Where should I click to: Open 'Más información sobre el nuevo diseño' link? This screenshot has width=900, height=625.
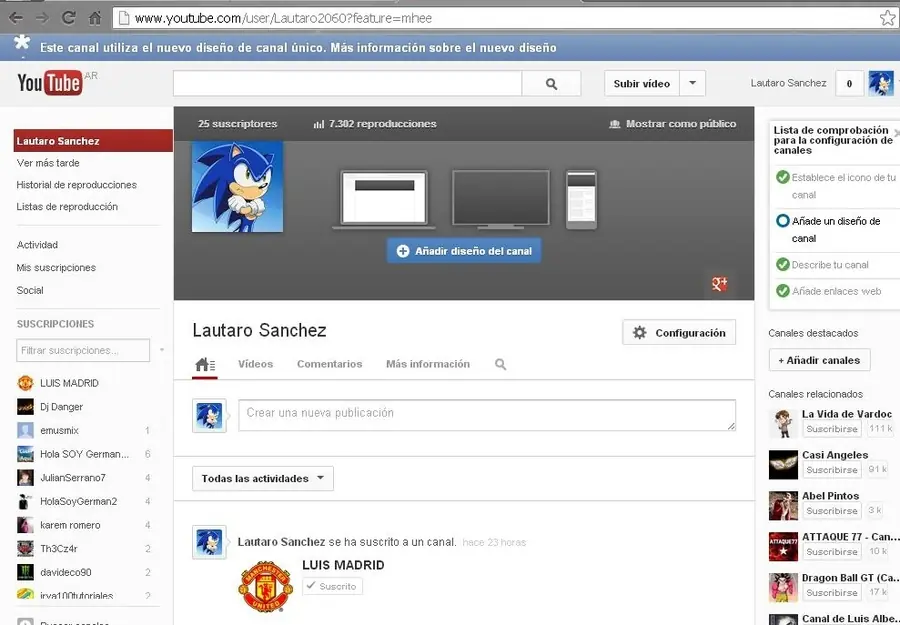443,48
